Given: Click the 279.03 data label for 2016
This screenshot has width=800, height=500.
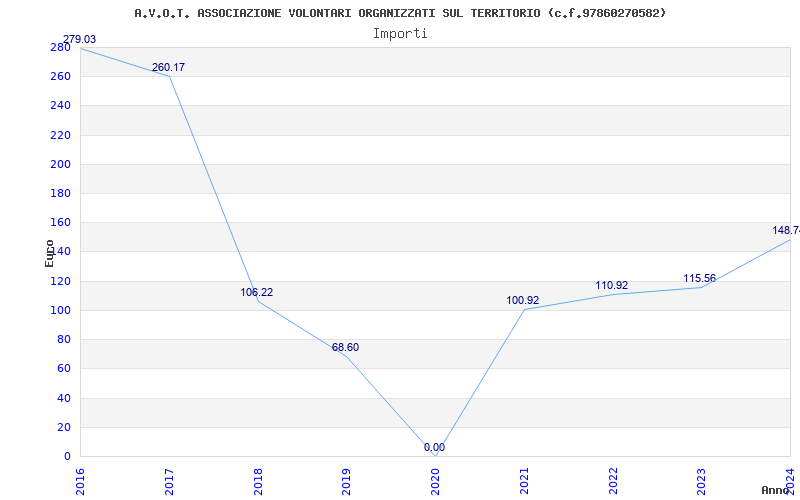Looking at the screenshot, I should (x=79, y=39).
